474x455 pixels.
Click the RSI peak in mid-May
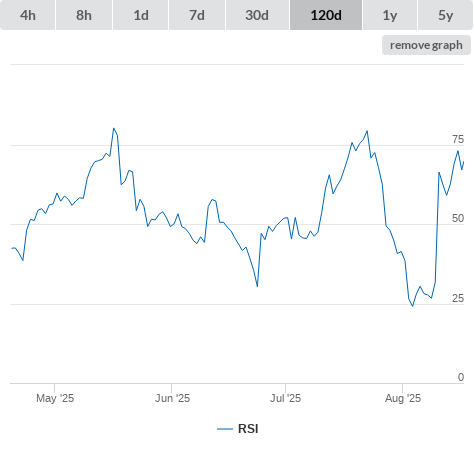coord(114,128)
